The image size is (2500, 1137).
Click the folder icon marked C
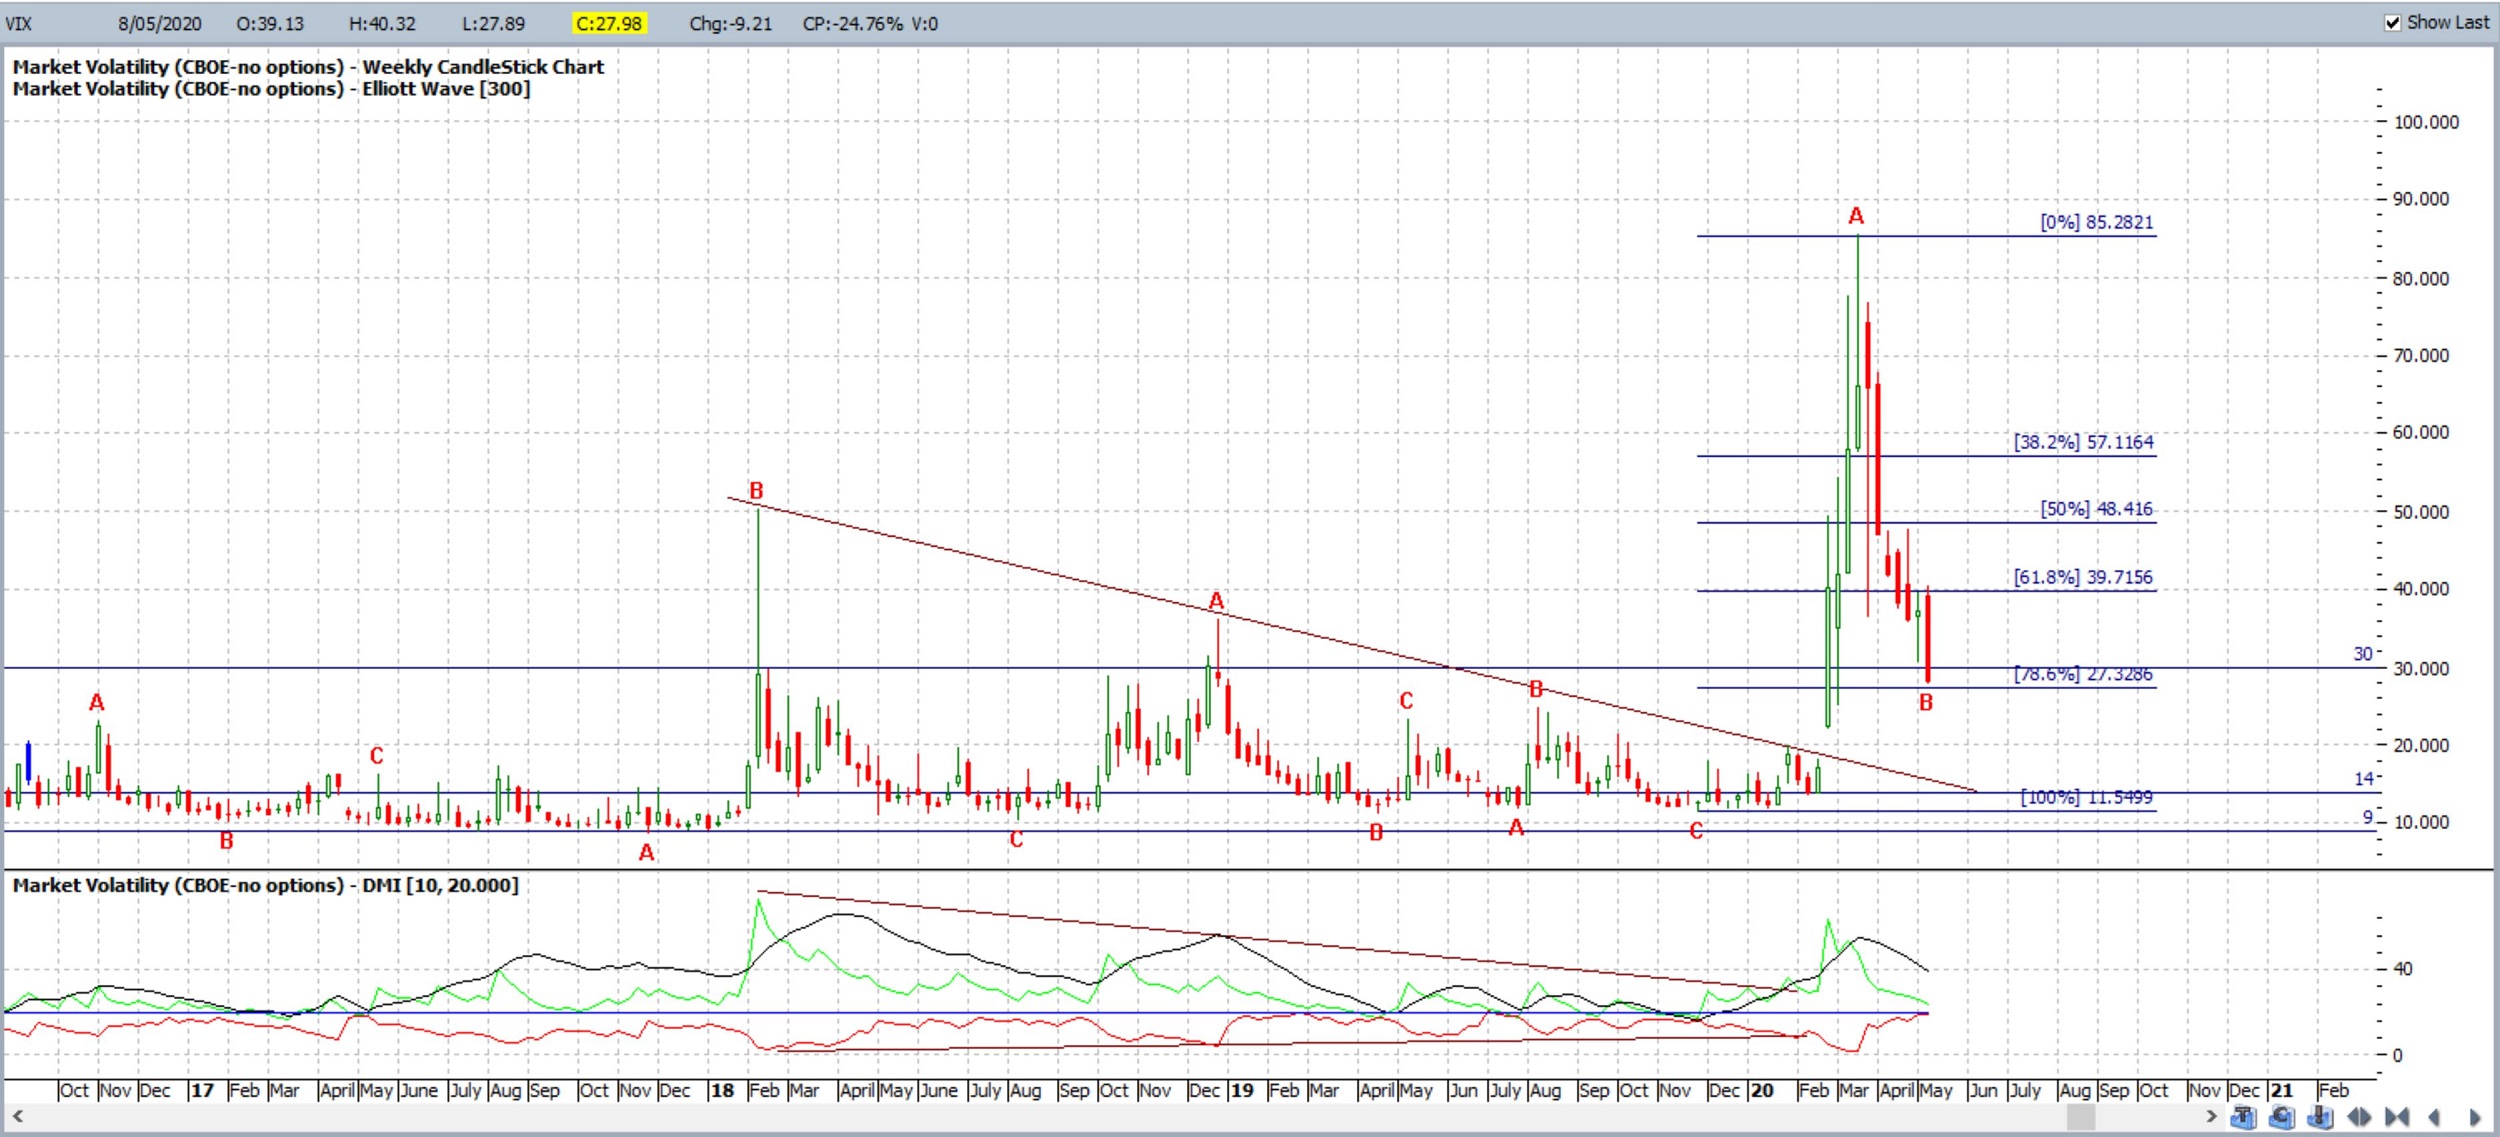2281,1117
